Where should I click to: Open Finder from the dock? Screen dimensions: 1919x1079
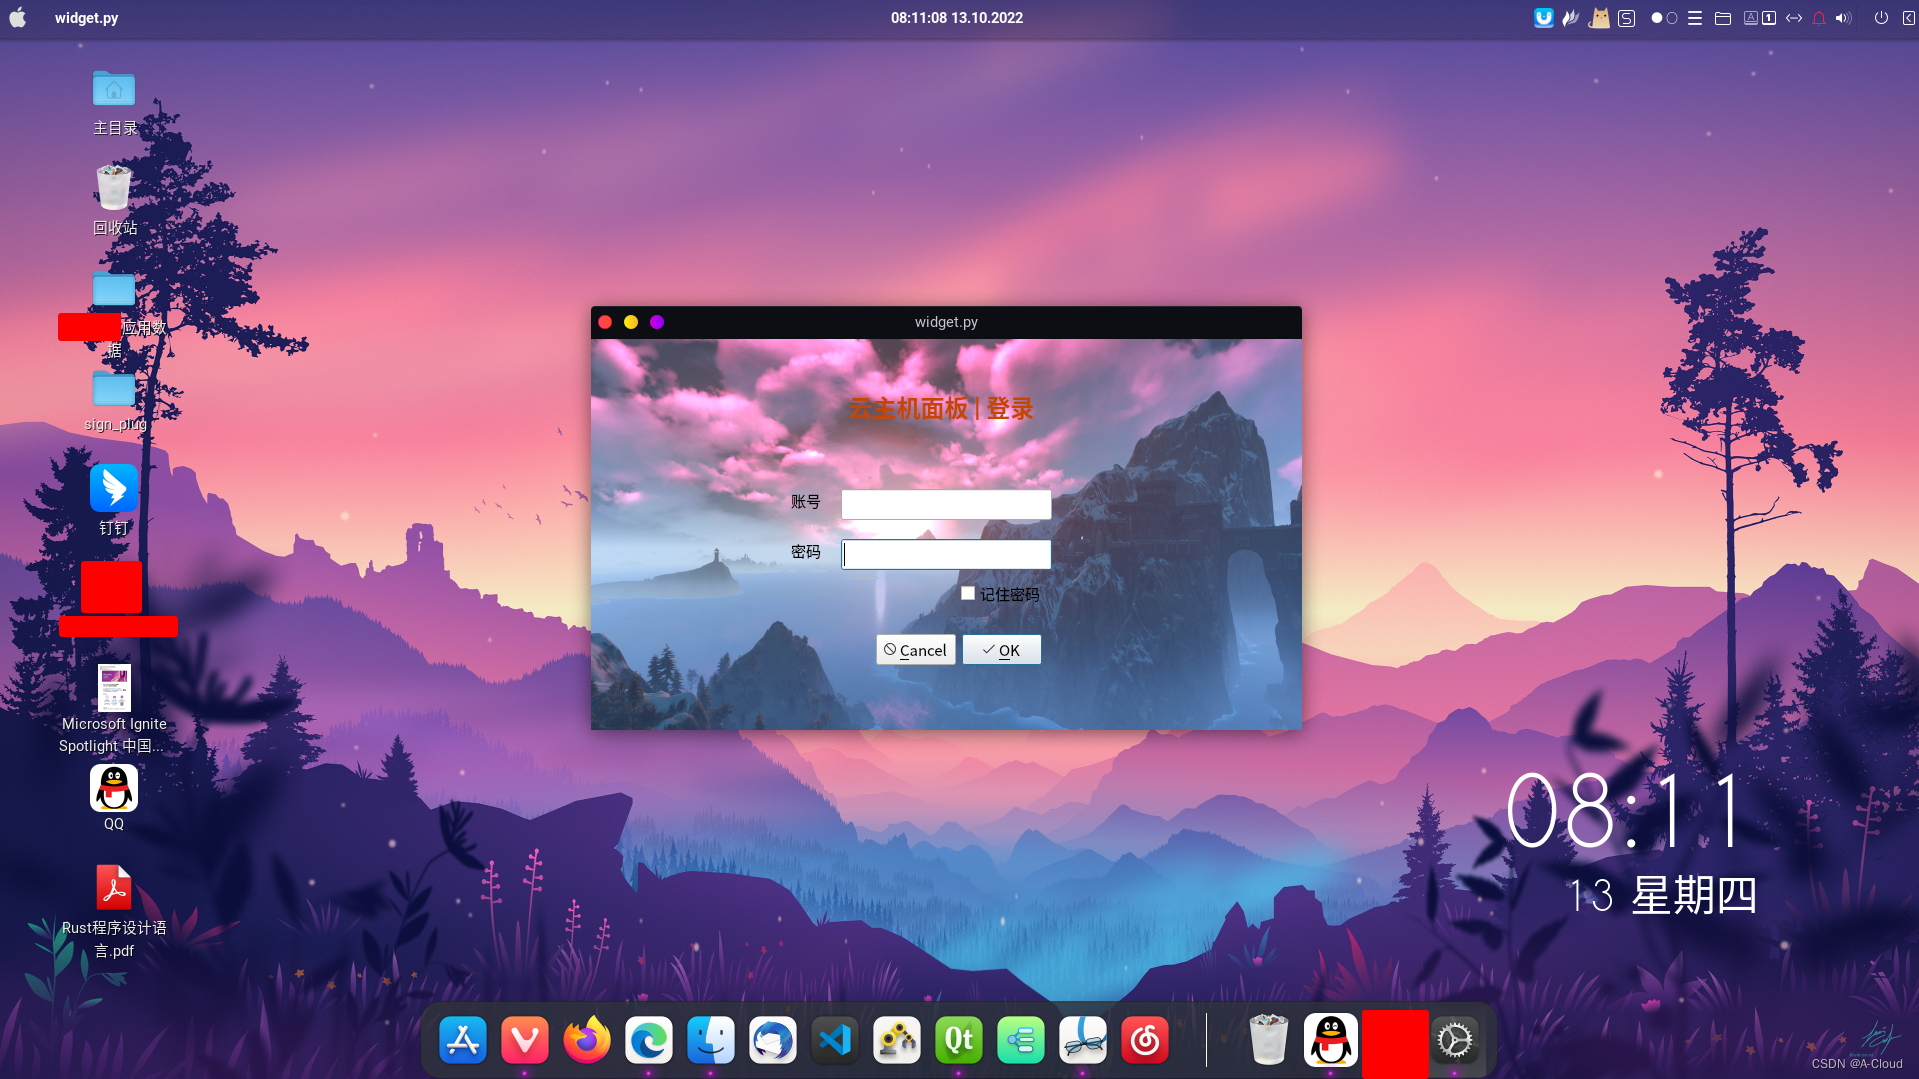(x=711, y=1040)
